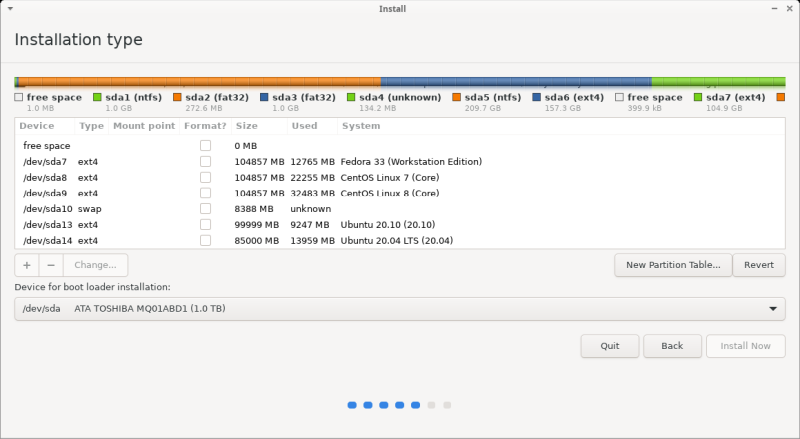Screen dimensions: 800x439
Task: Toggle Format checkbox for /dev/sda10 swap
Action: tap(206, 208)
